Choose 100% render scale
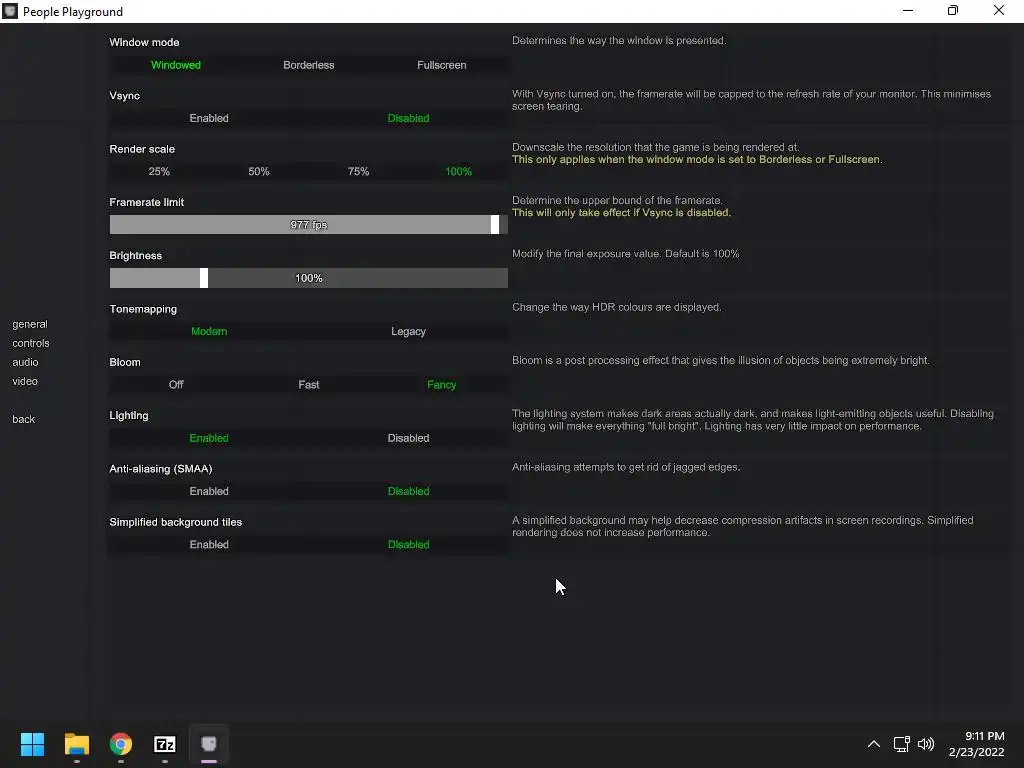Screen dimensions: 1024x768 (458, 171)
